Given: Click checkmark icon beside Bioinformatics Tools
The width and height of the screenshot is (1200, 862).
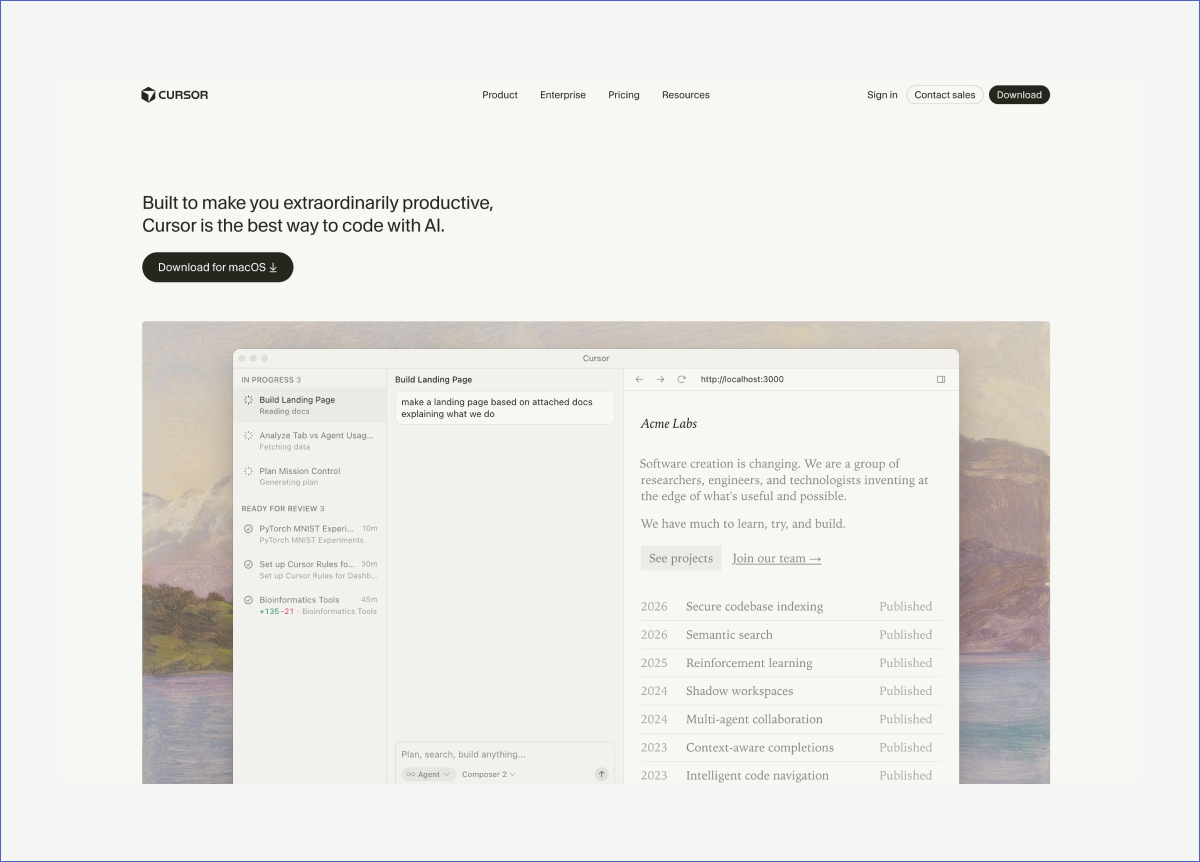Looking at the screenshot, I should click(248, 600).
